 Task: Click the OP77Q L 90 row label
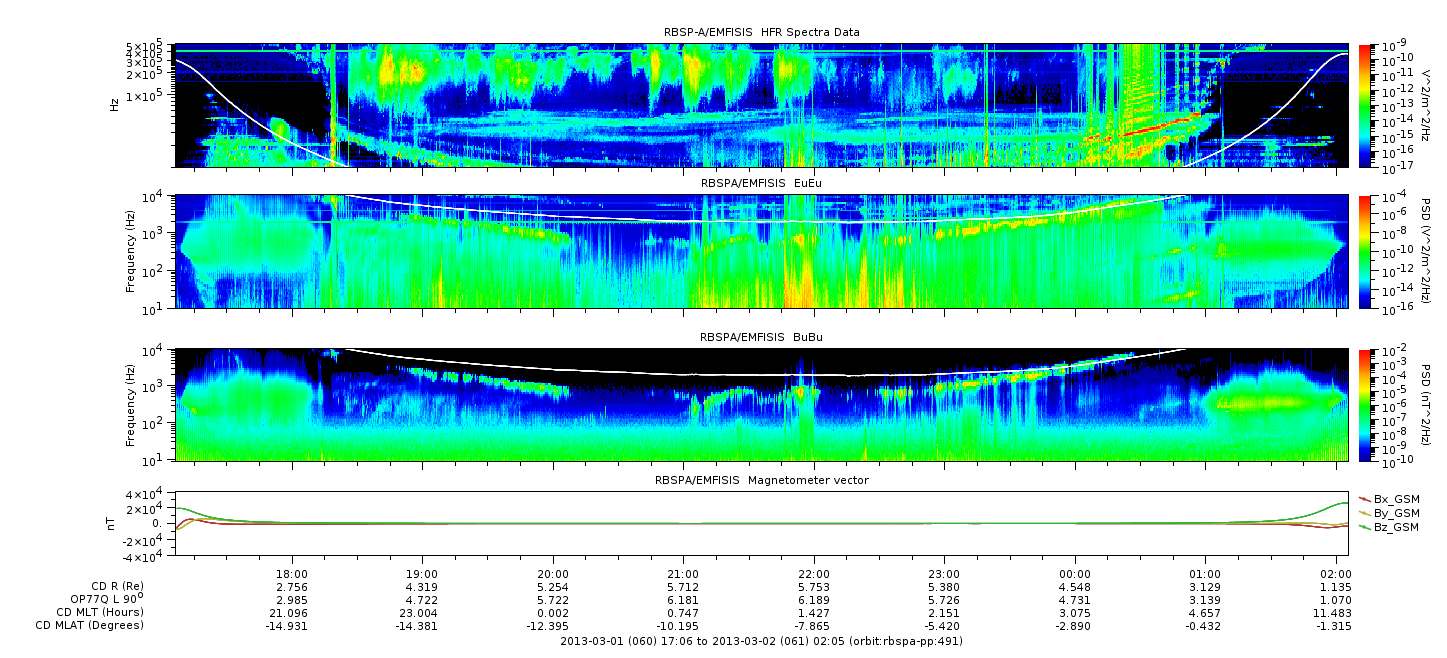pos(100,599)
